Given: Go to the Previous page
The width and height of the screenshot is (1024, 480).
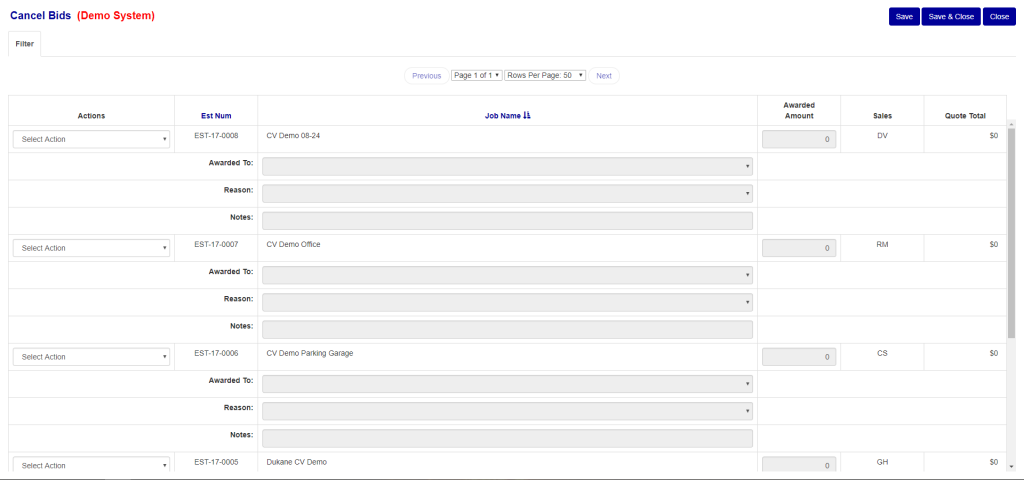Looking at the screenshot, I should tap(427, 76).
